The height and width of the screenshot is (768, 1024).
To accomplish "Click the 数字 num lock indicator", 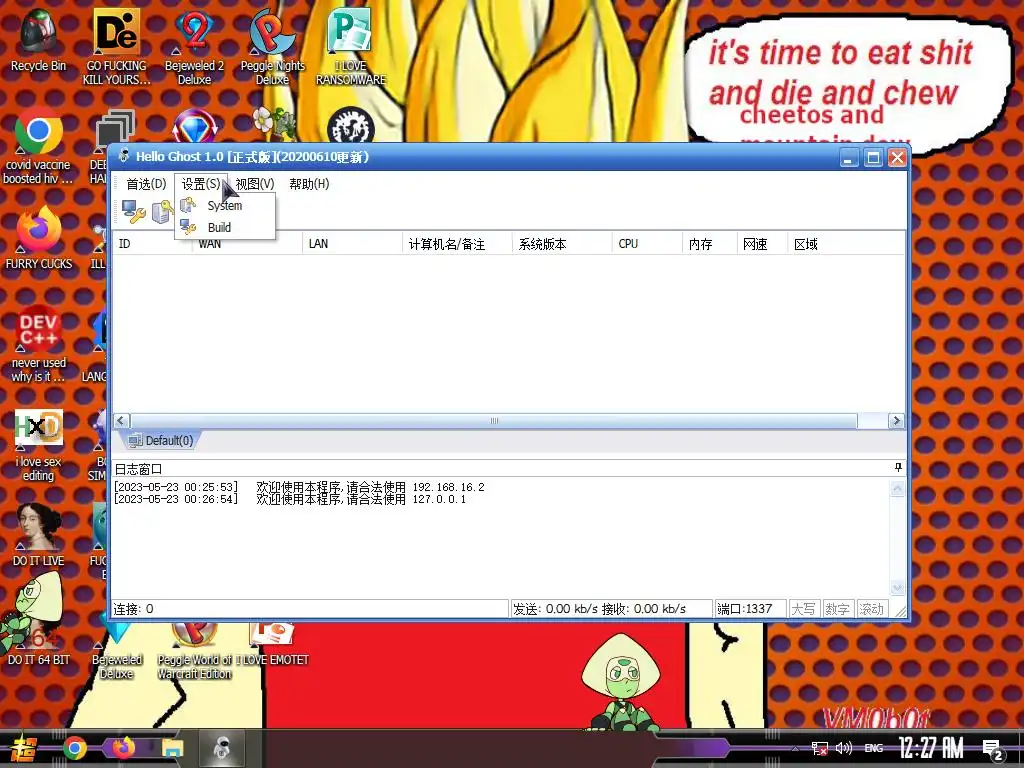I will (x=837, y=609).
